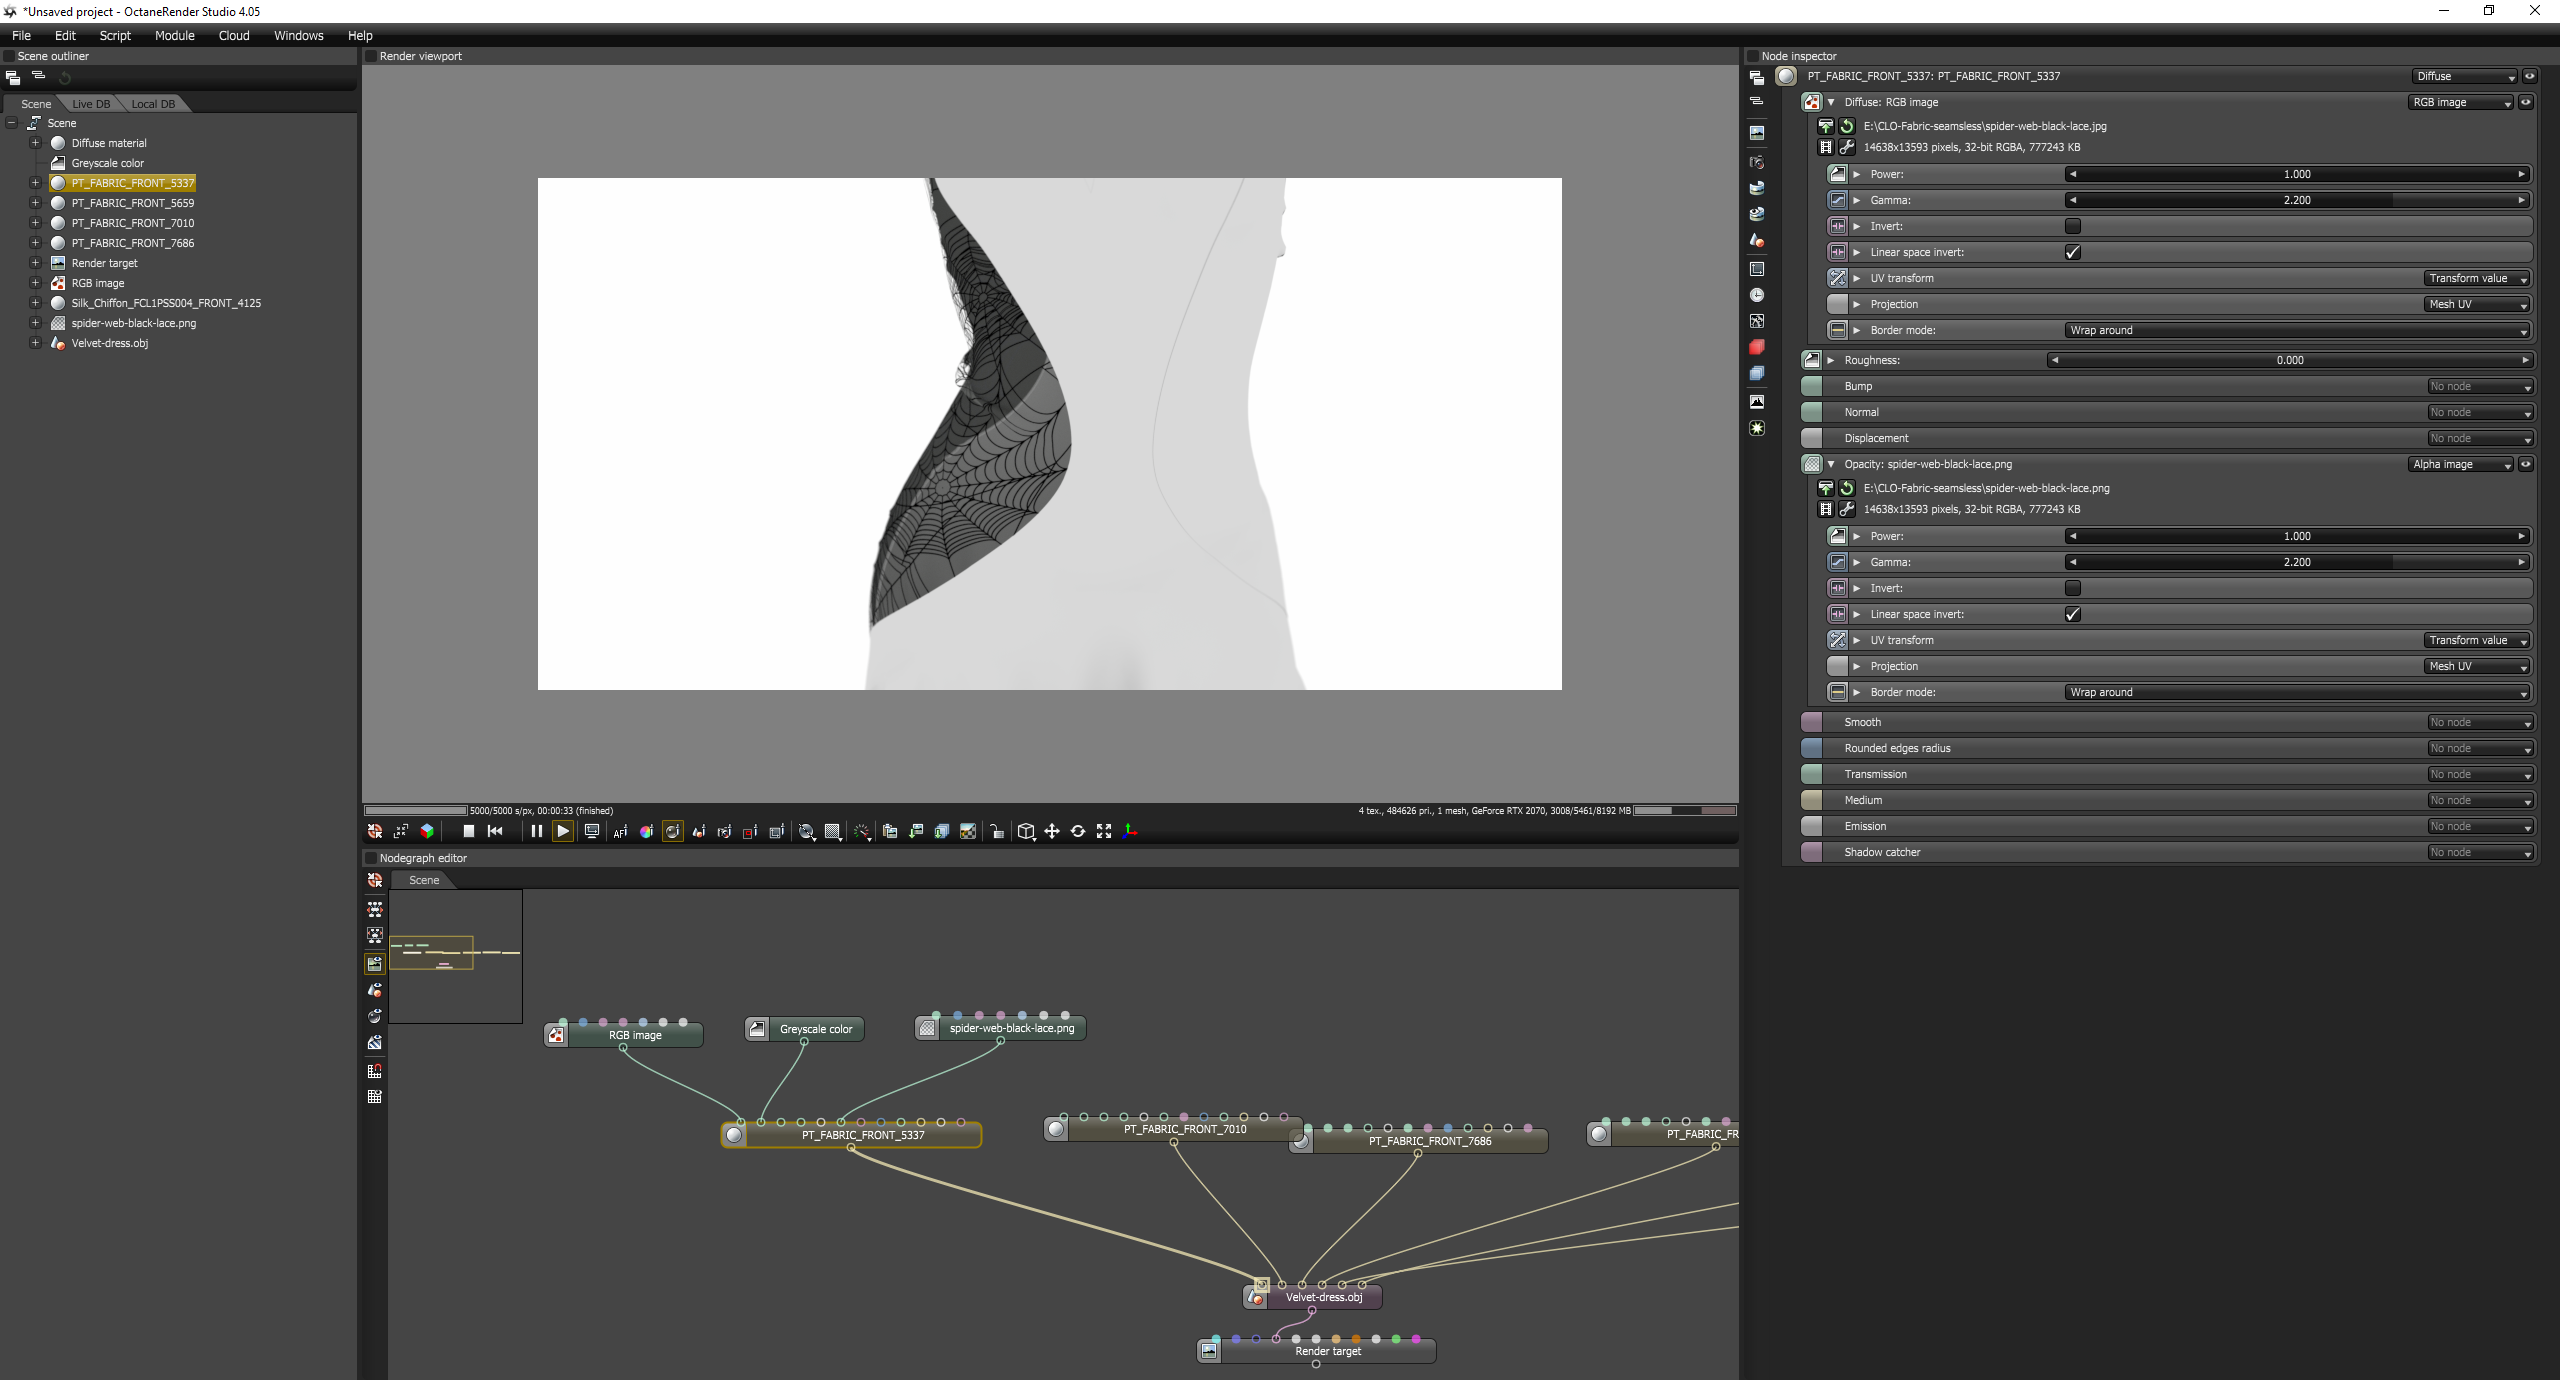Click the Diffuse Gamma slider
Viewport: 2560px width, 1380px height.
(x=2296, y=200)
